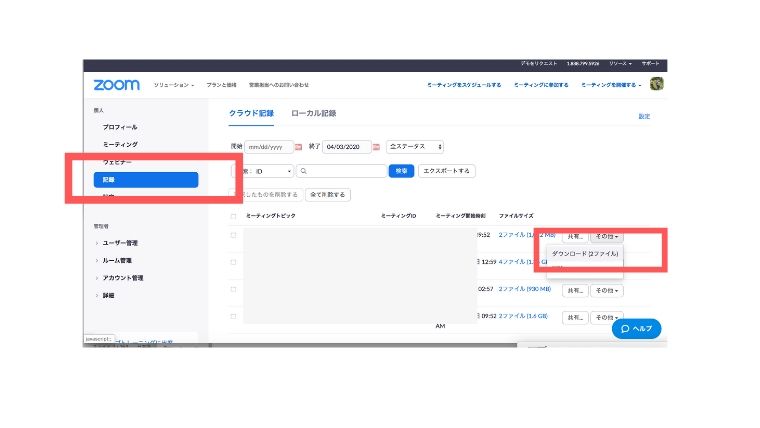Image resolution: width=760 pixels, height=428 pixels.
Task: Open the 全ステータス status dropdown
Action: [x=415, y=146]
